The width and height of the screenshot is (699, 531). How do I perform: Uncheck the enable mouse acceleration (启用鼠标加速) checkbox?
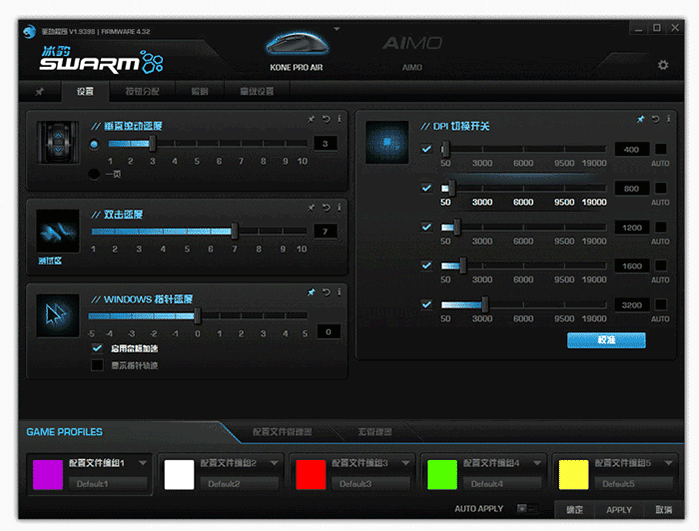click(97, 348)
